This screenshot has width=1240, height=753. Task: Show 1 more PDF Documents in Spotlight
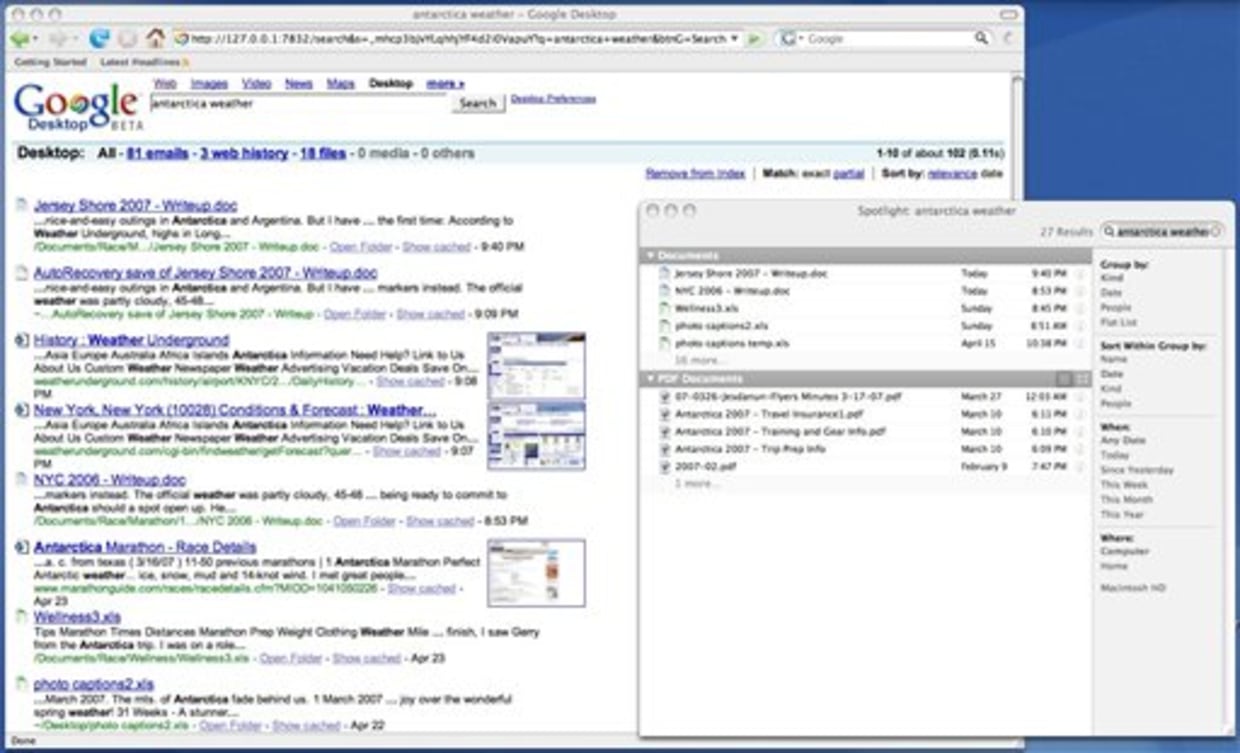pos(696,484)
